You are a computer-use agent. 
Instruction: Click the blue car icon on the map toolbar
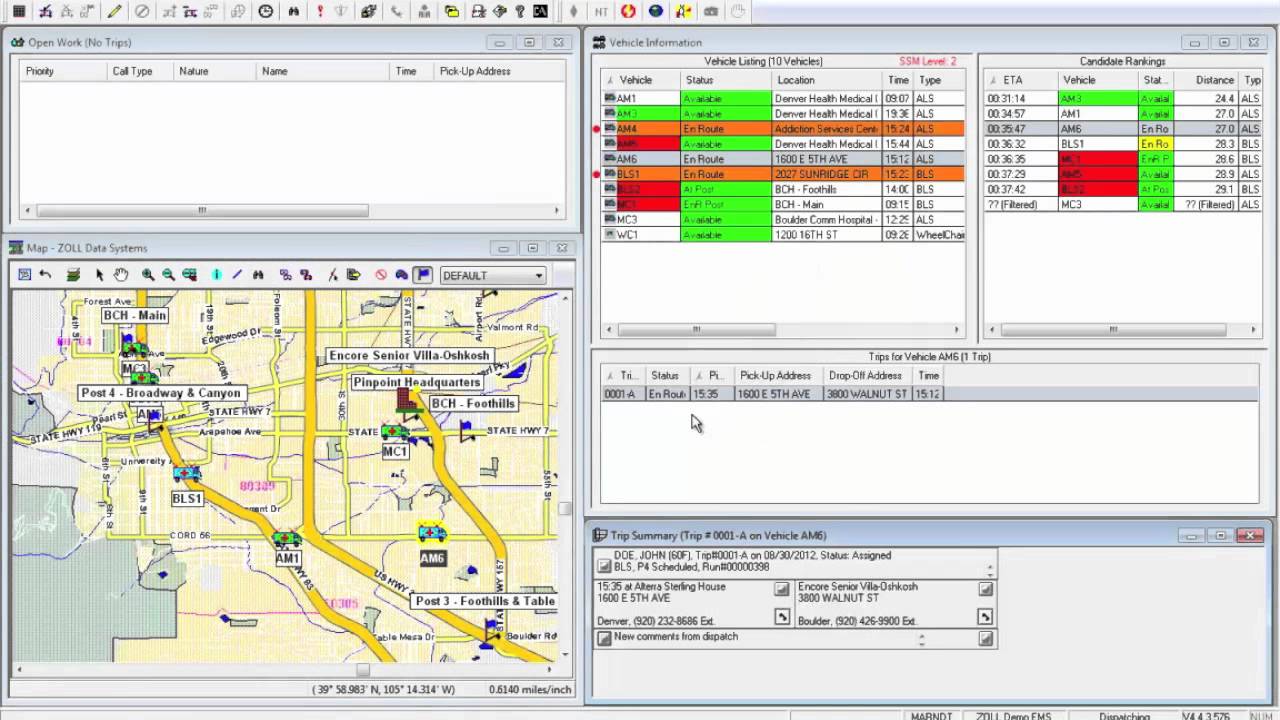pos(402,275)
